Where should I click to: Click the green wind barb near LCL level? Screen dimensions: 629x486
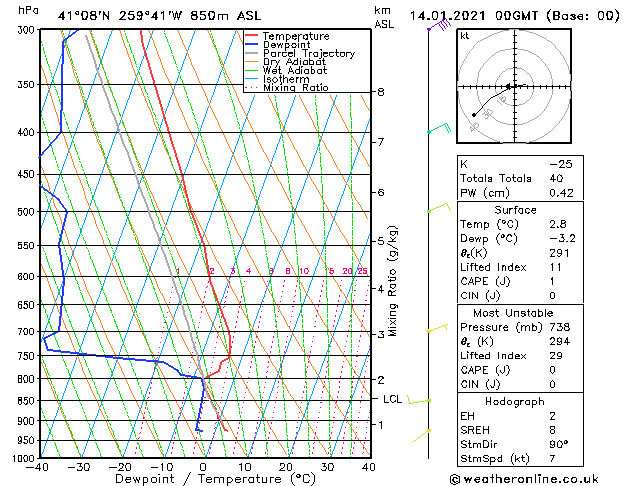point(419,399)
